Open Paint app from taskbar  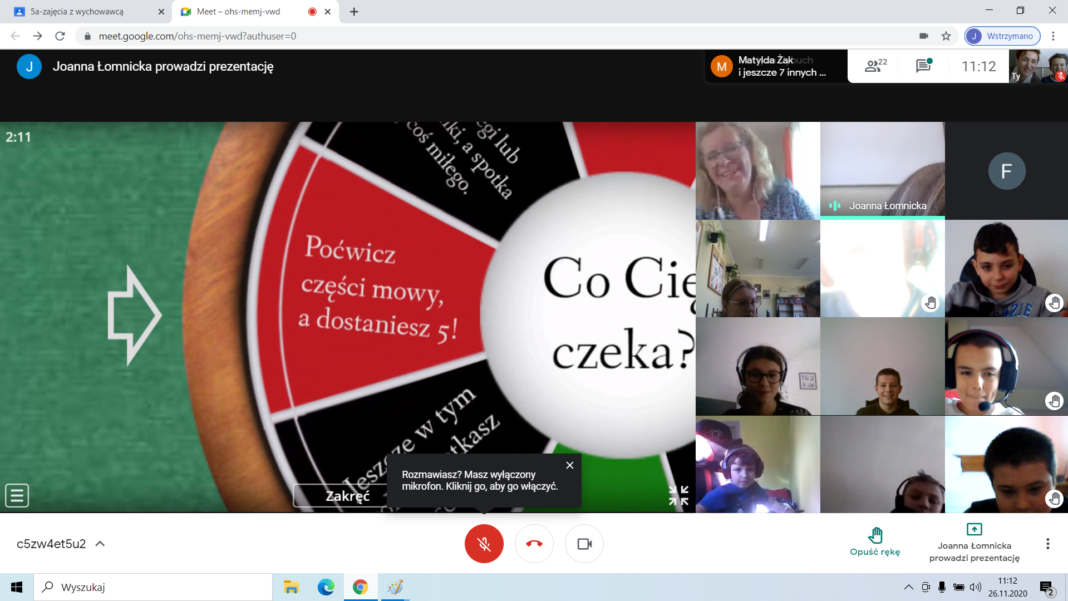(394, 587)
